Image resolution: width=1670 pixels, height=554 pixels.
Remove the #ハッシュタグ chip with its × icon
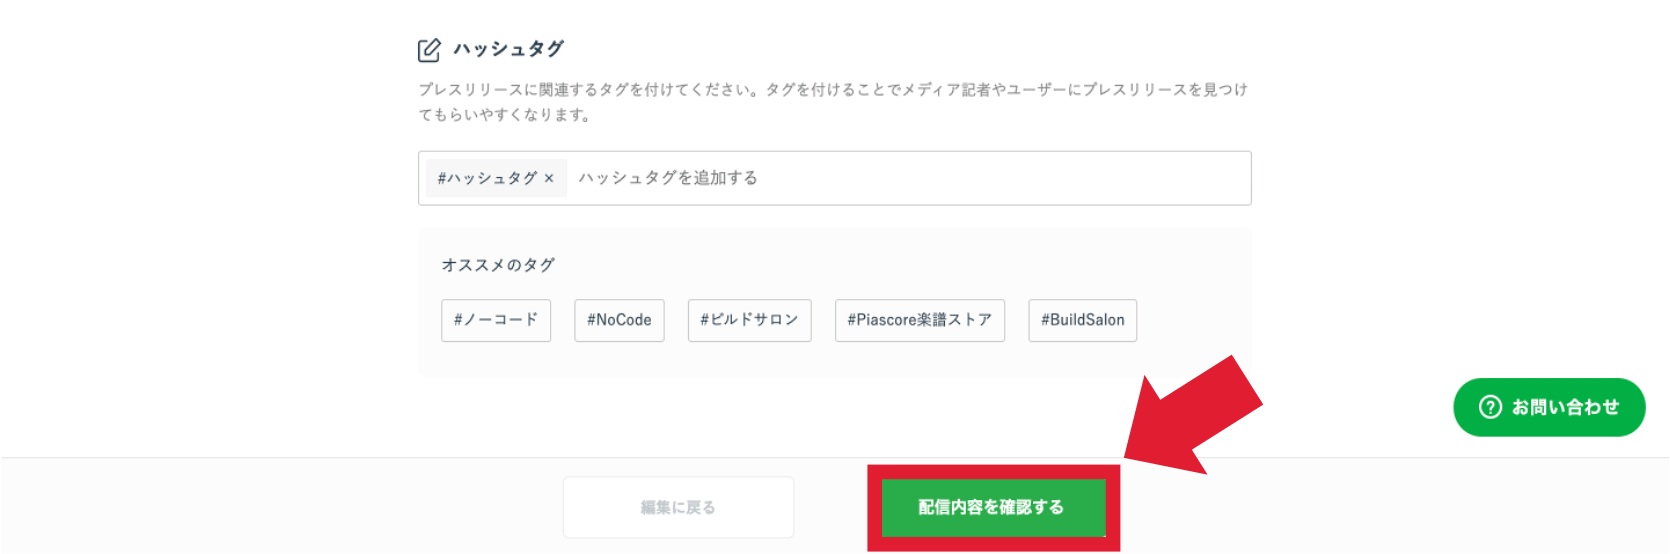tap(549, 178)
